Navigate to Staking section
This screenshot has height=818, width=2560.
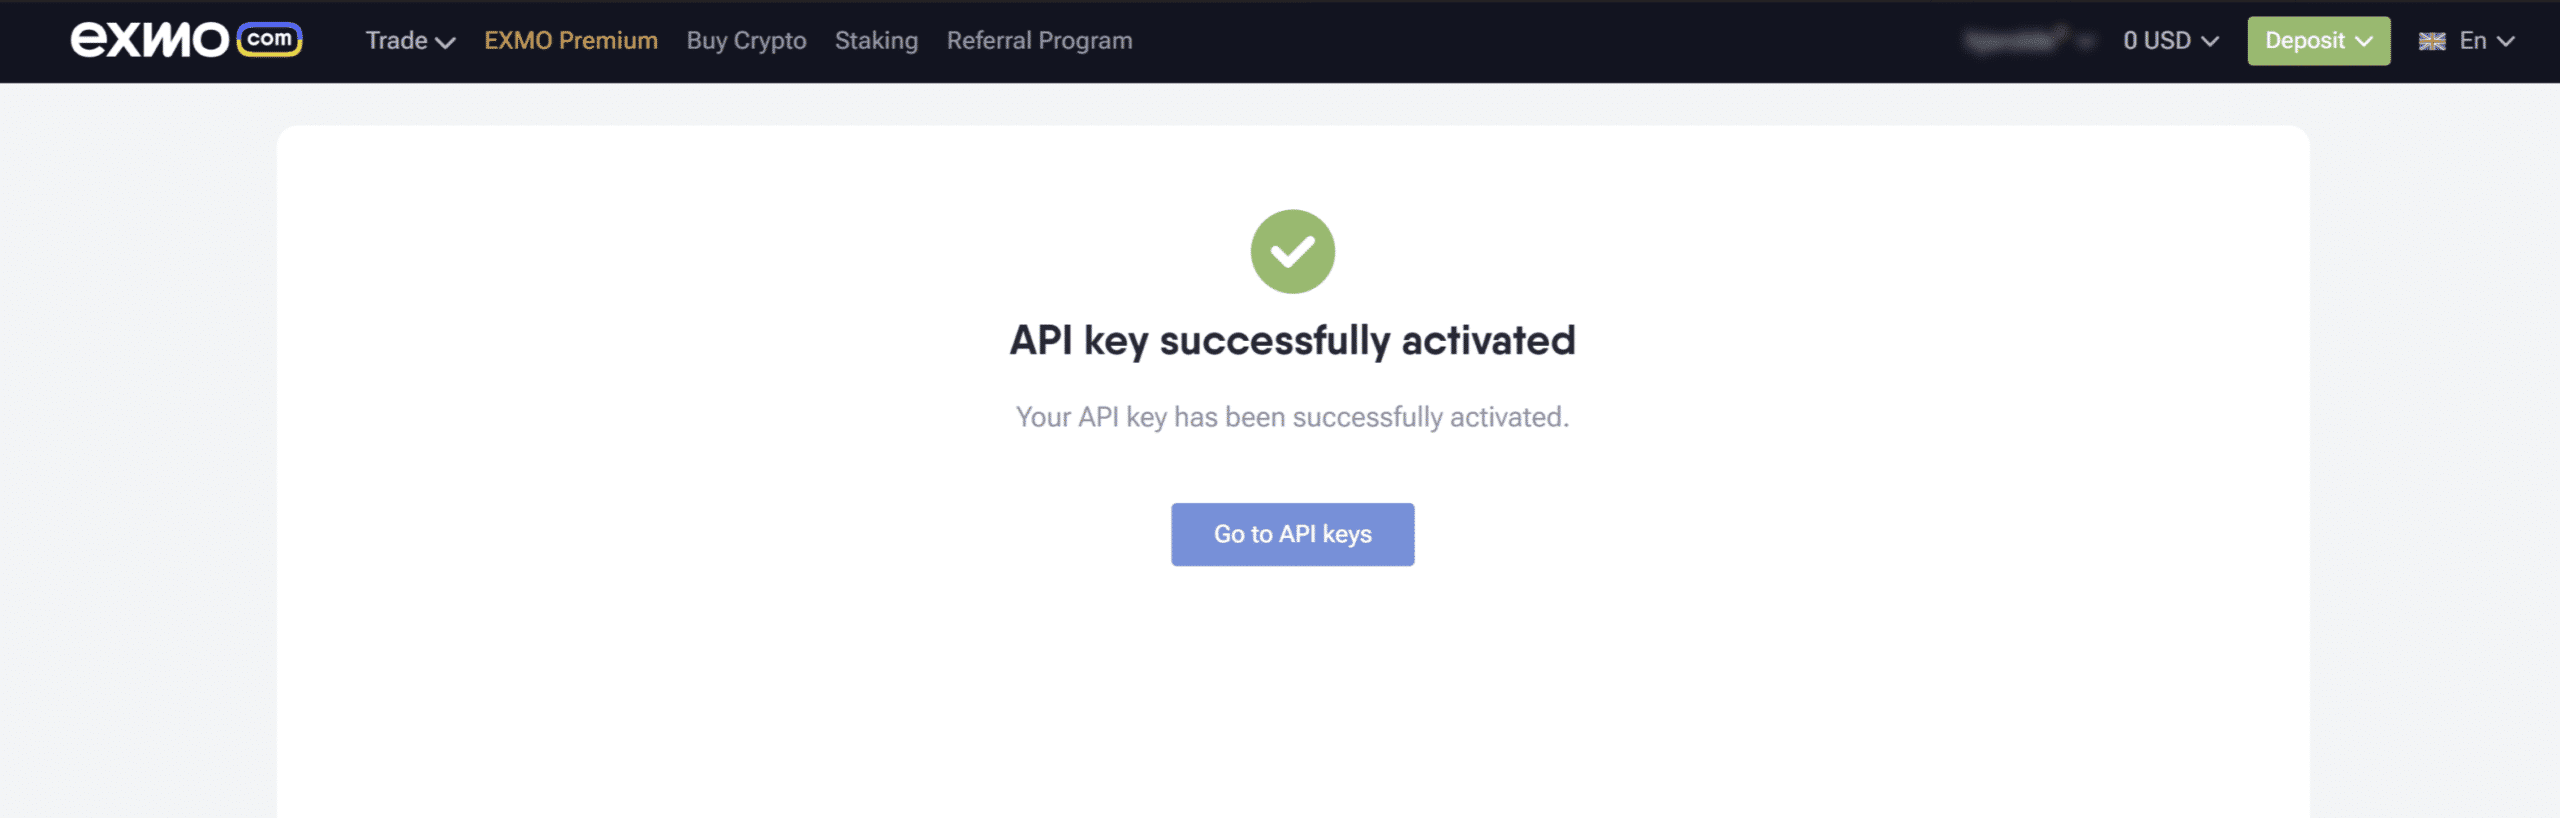click(876, 40)
